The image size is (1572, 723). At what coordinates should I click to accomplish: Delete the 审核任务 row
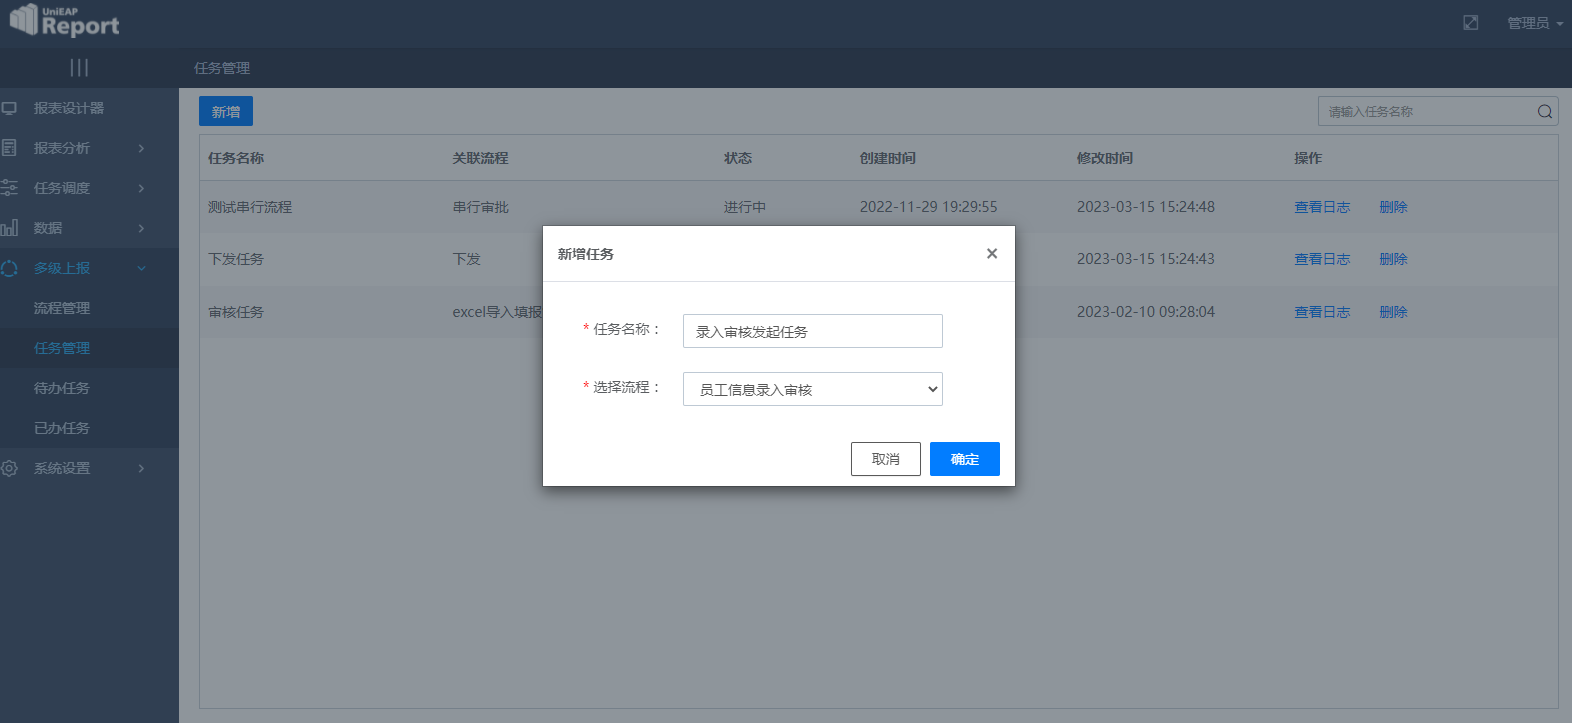coord(1393,312)
